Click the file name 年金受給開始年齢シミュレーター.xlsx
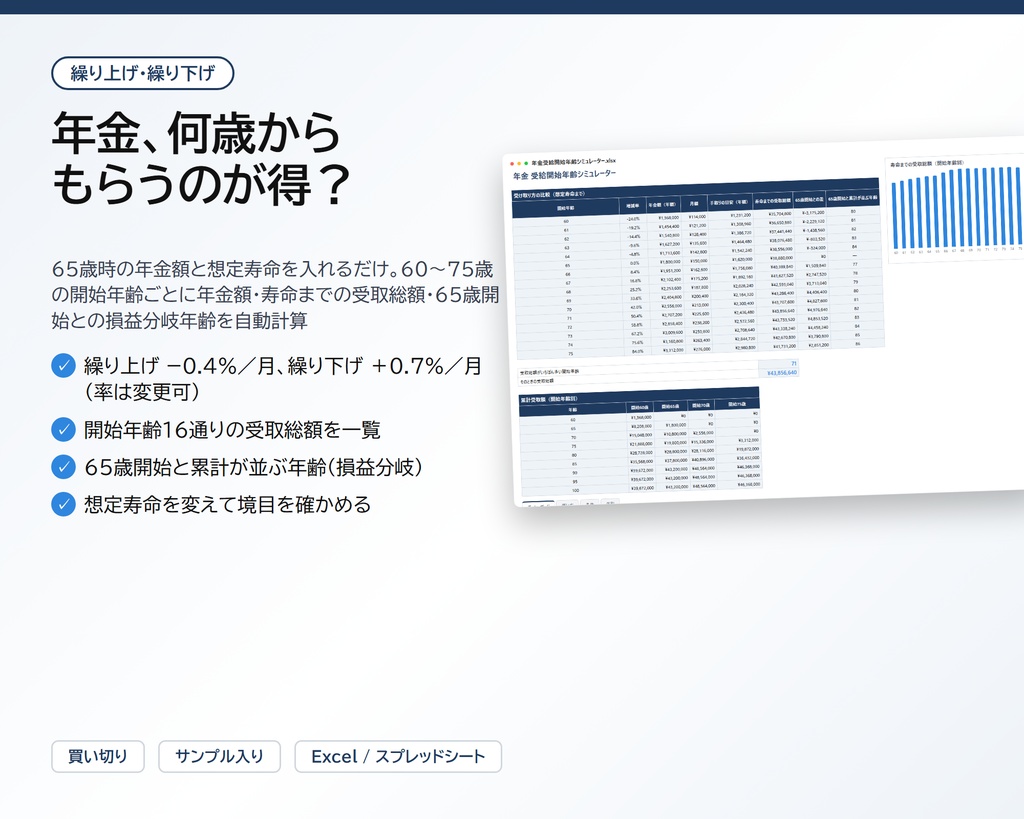This screenshot has height=819, width=1024. 573,161
